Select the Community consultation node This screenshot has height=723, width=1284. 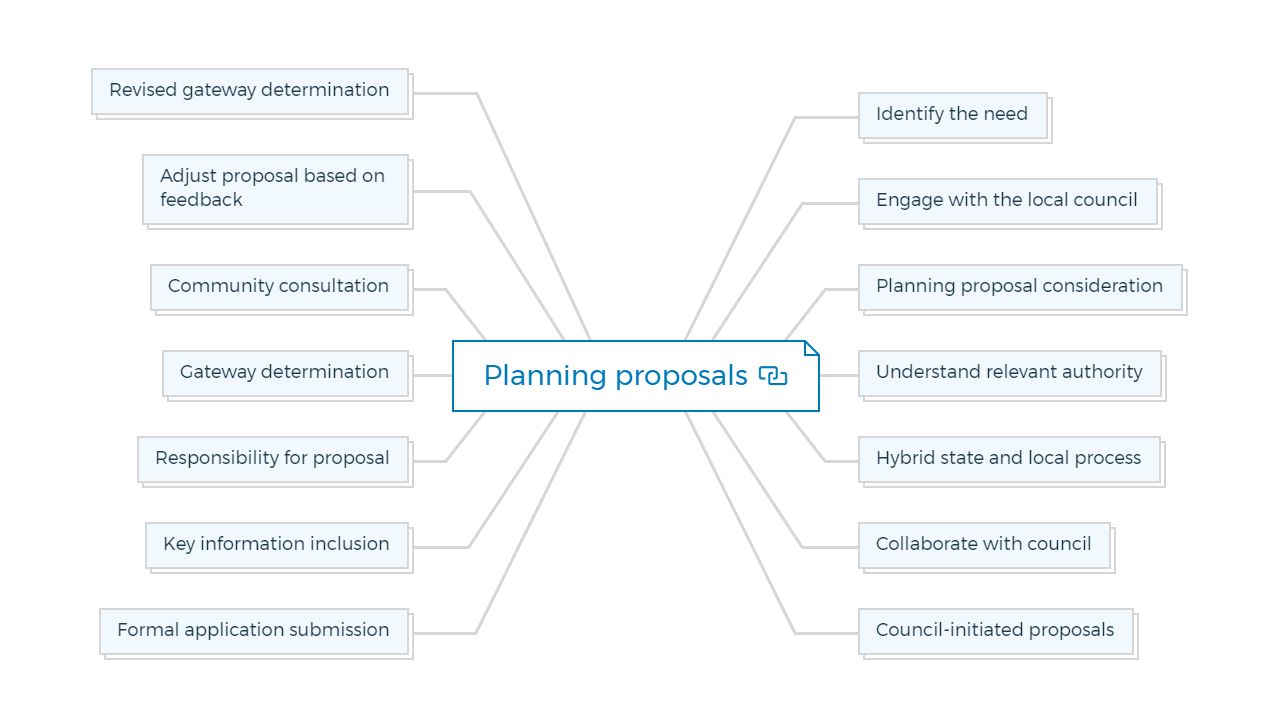click(x=280, y=287)
